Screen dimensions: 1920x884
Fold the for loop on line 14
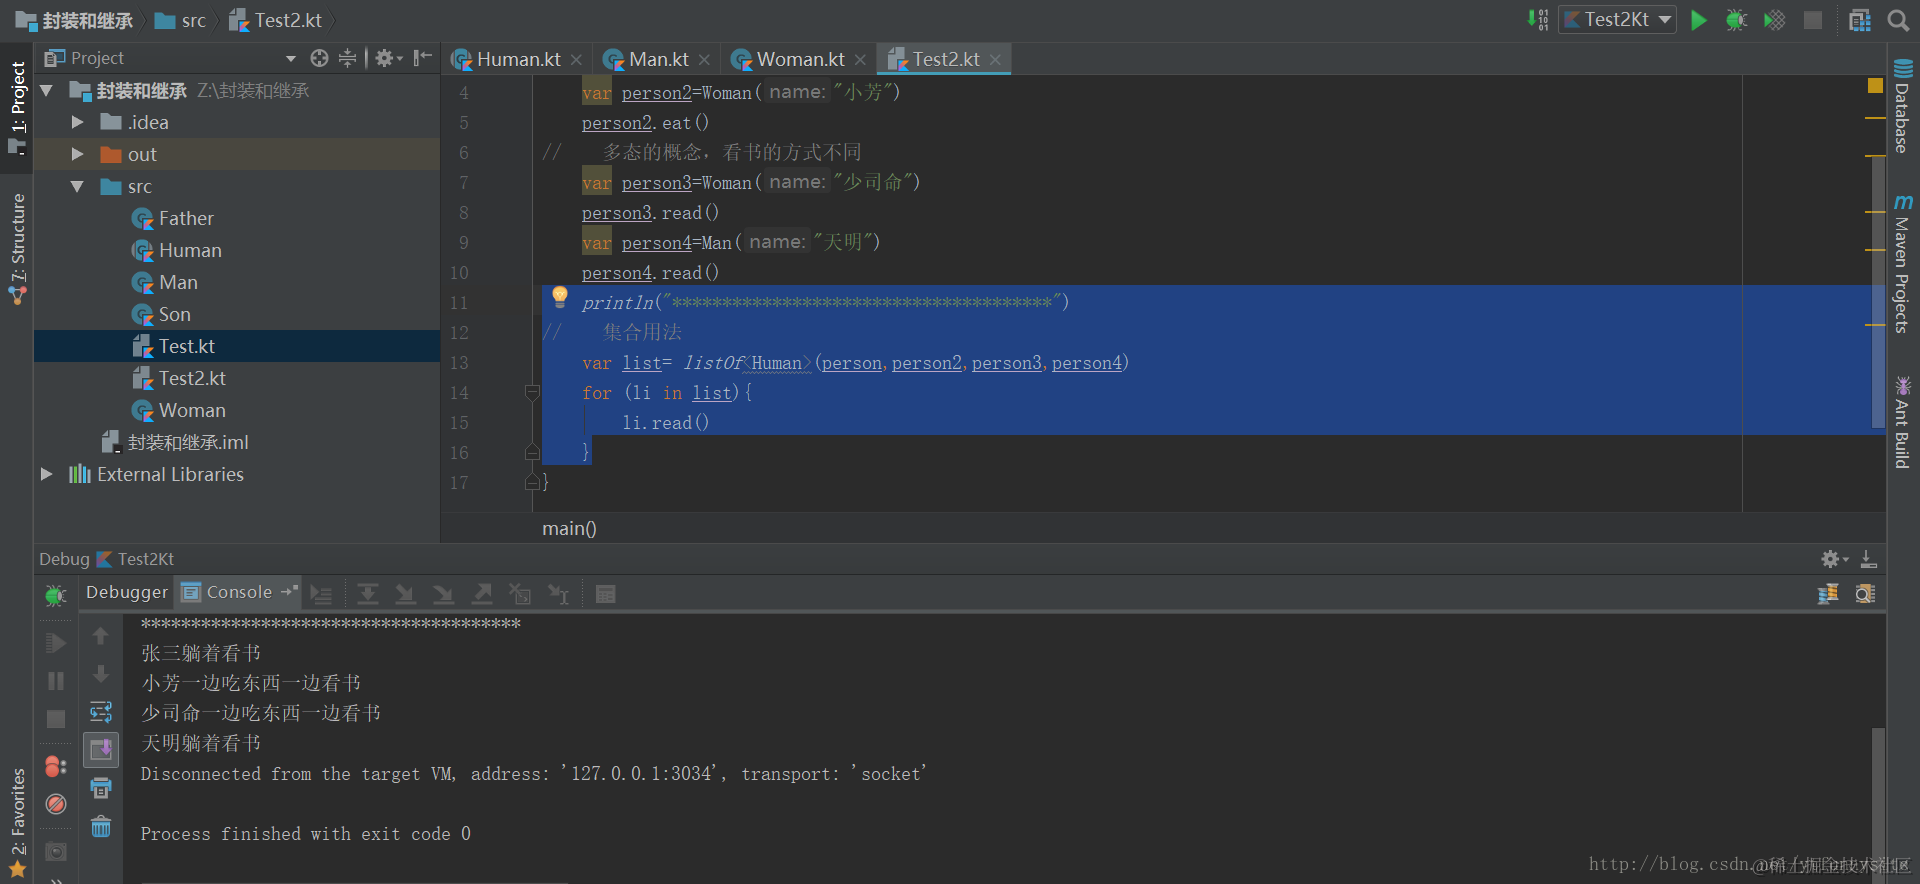(532, 393)
